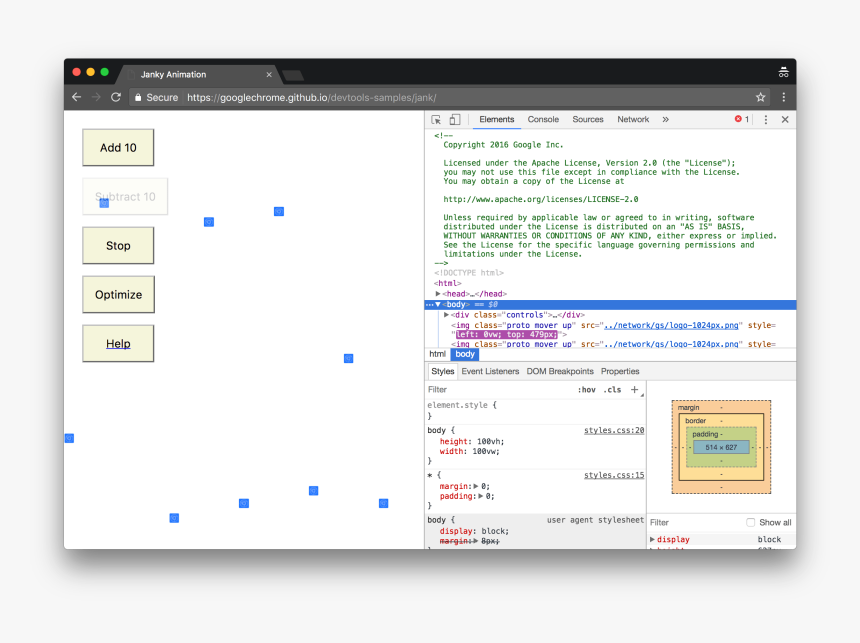Screen dimensions: 860x643
Task: Toggle the device toolbar icon
Action: coord(454,120)
